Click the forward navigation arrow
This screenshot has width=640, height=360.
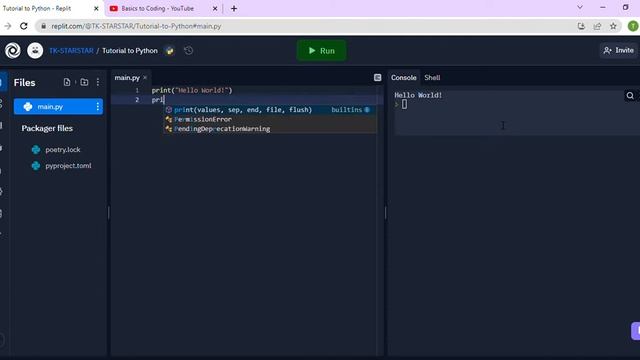click(x=8, y=26)
